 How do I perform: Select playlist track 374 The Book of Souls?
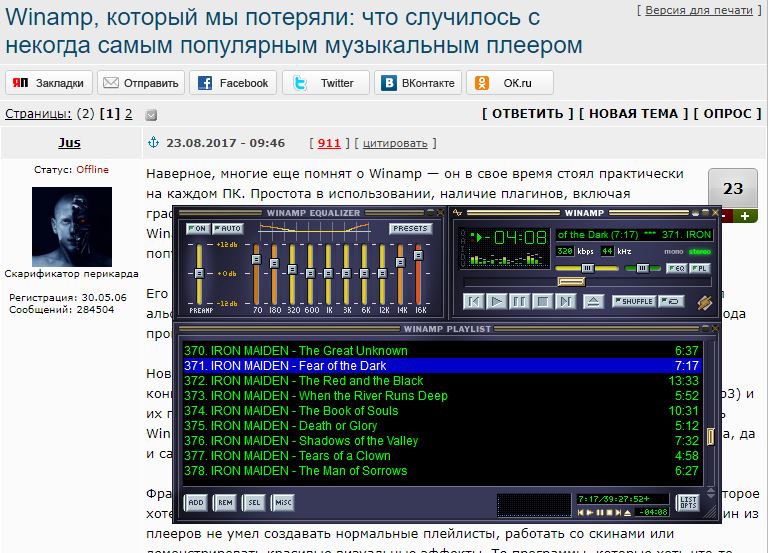click(x=441, y=411)
